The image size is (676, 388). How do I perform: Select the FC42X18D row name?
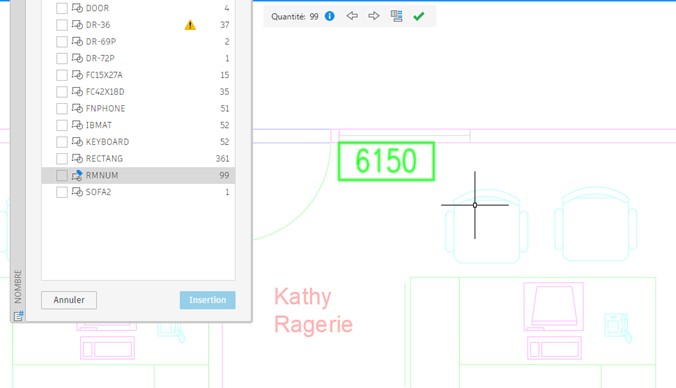point(105,92)
